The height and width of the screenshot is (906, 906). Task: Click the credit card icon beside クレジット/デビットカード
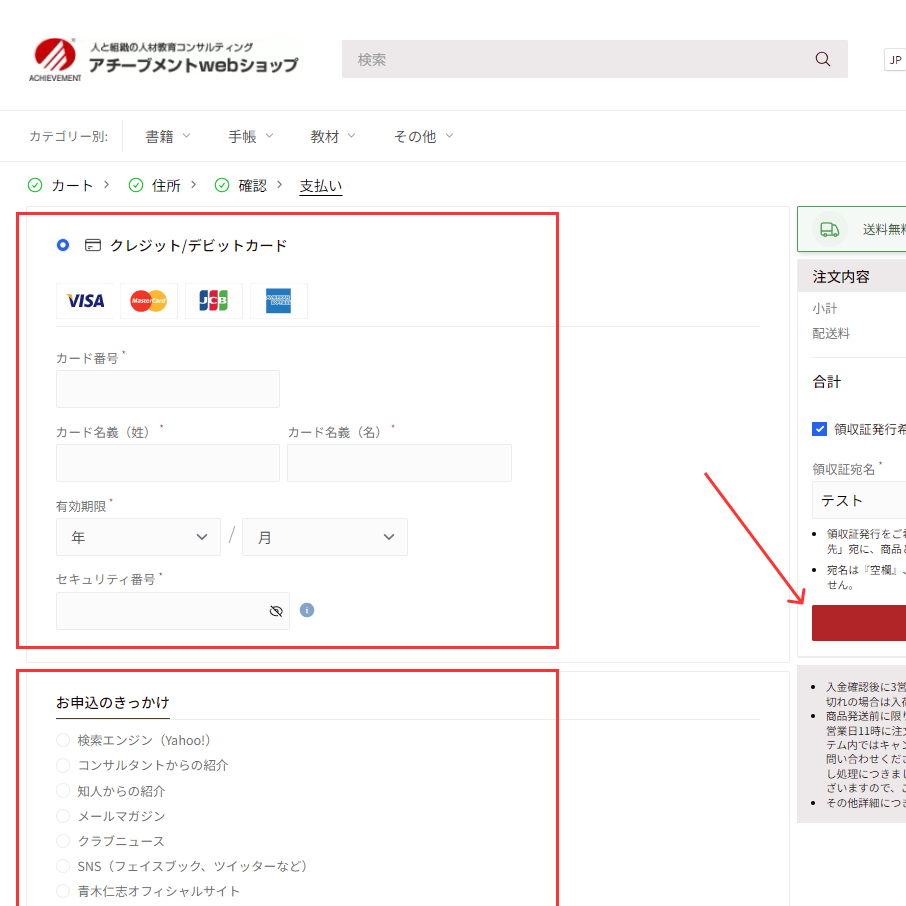pyautogui.click(x=92, y=246)
